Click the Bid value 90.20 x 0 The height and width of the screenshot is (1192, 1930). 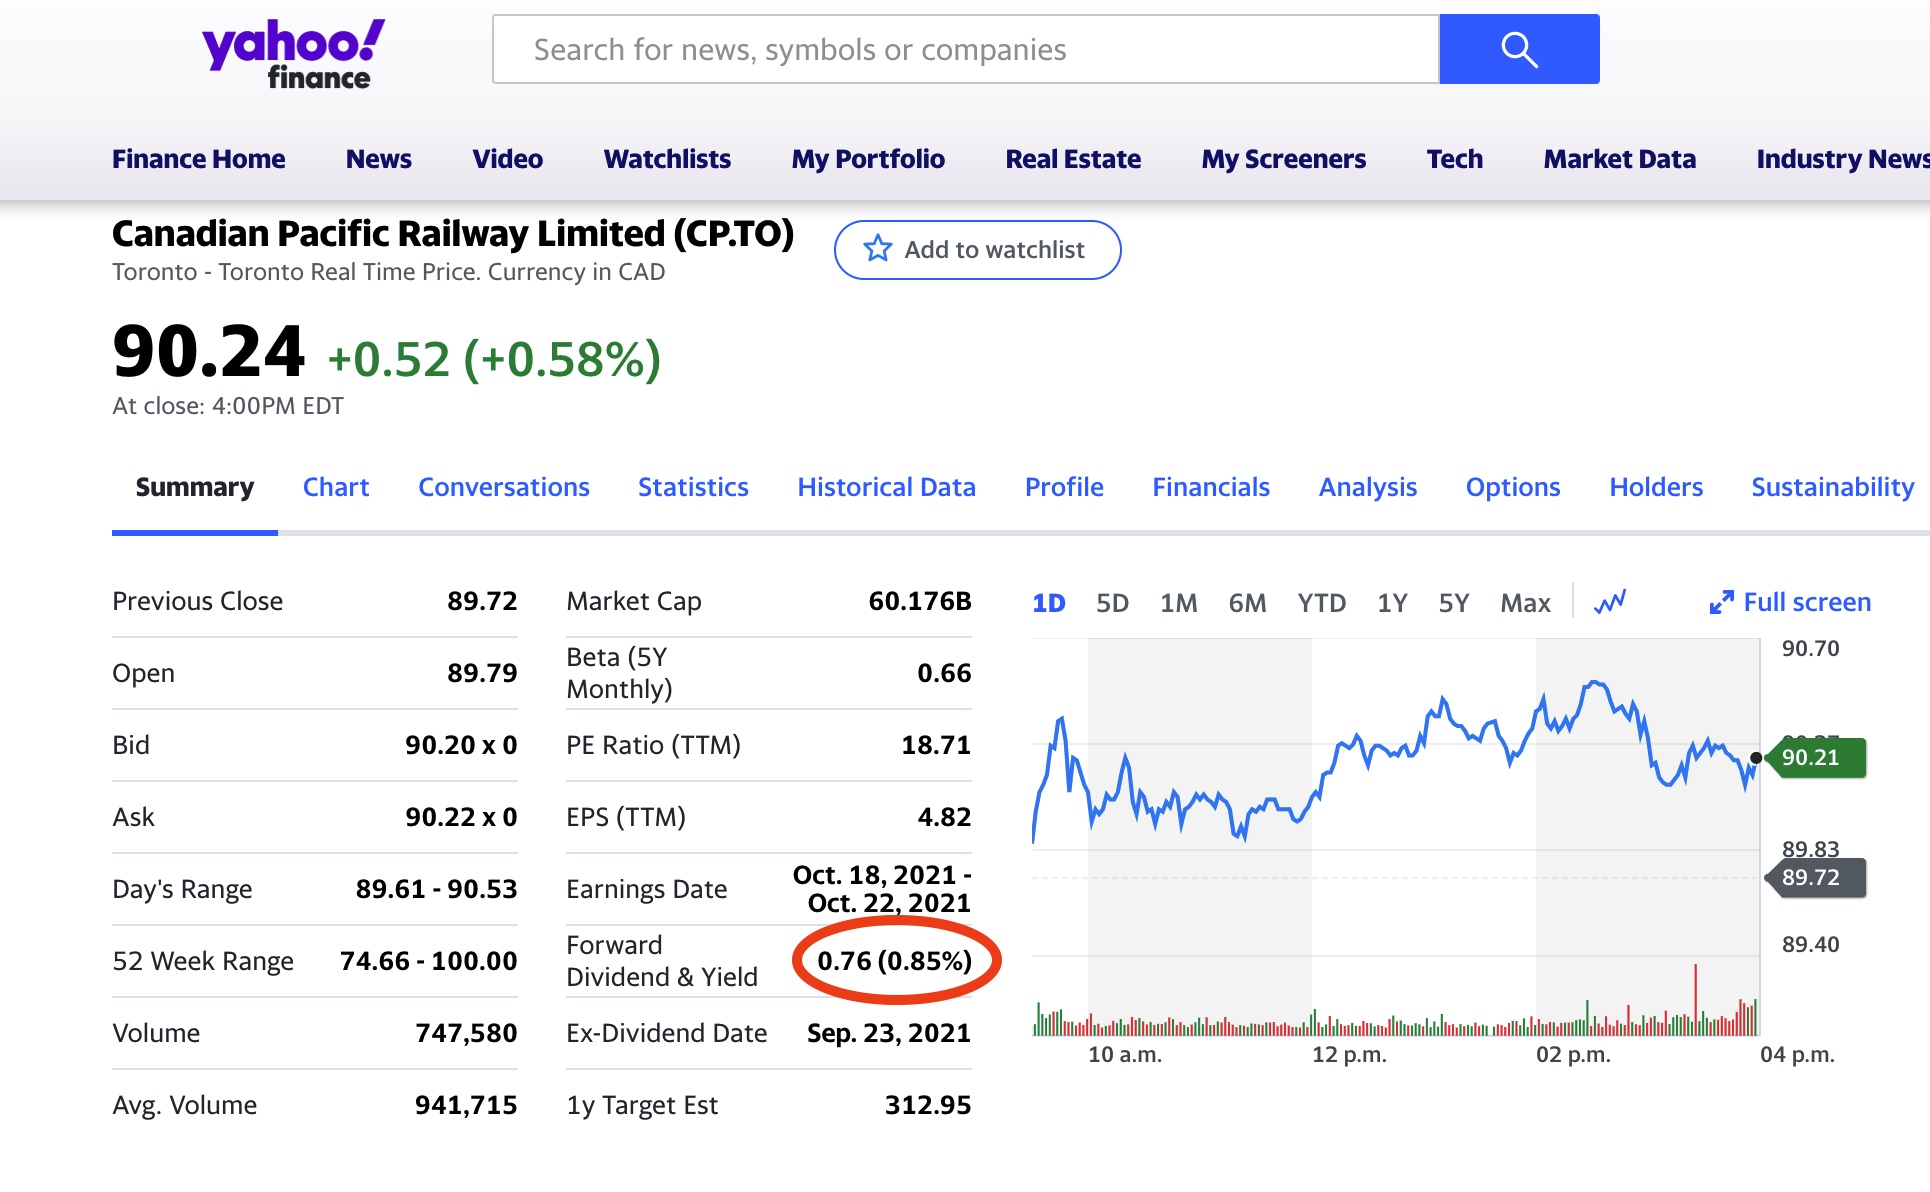(x=461, y=745)
